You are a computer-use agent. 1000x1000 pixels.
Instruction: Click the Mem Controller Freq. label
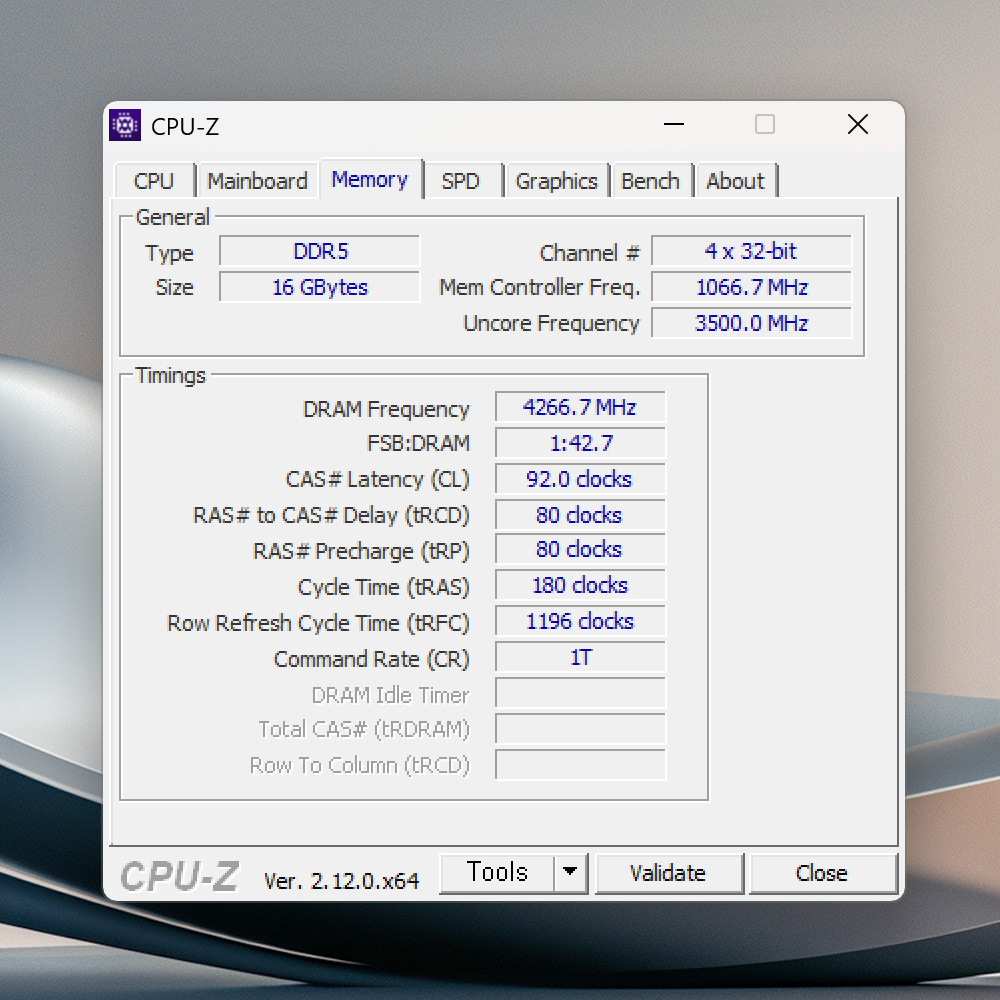tap(540, 288)
